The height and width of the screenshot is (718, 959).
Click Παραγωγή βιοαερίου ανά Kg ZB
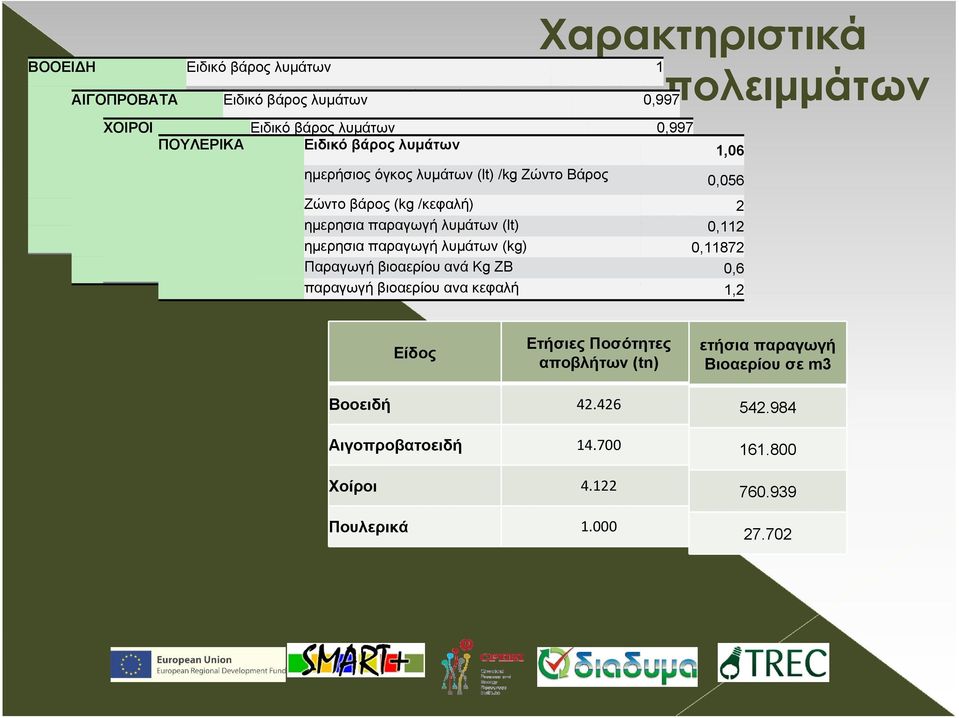tap(409, 267)
